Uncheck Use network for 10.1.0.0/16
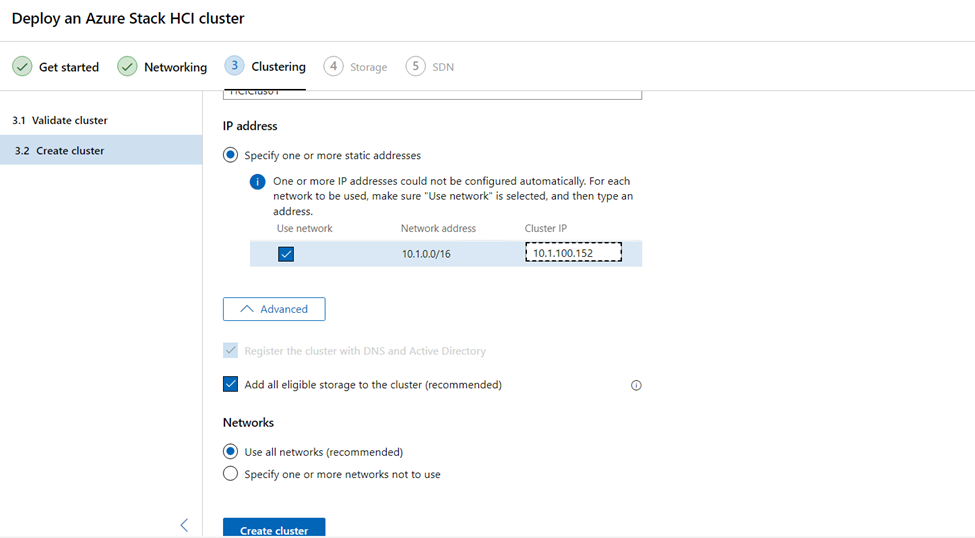This screenshot has height=538, width=975. (x=286, y=254)
